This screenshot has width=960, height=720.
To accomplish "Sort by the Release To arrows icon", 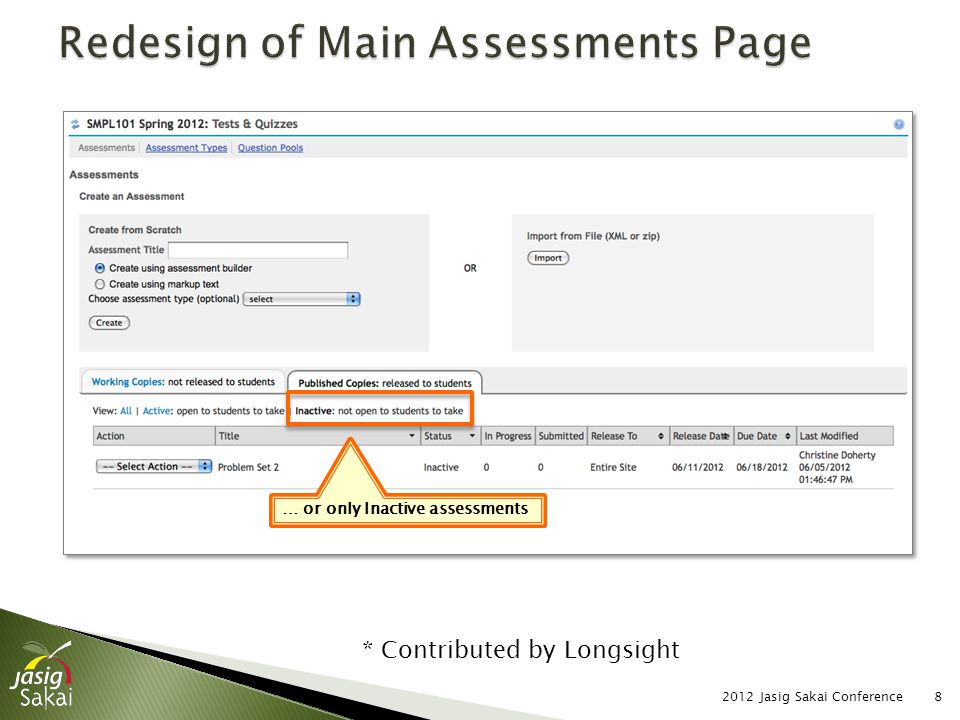I will coord(661,436).
